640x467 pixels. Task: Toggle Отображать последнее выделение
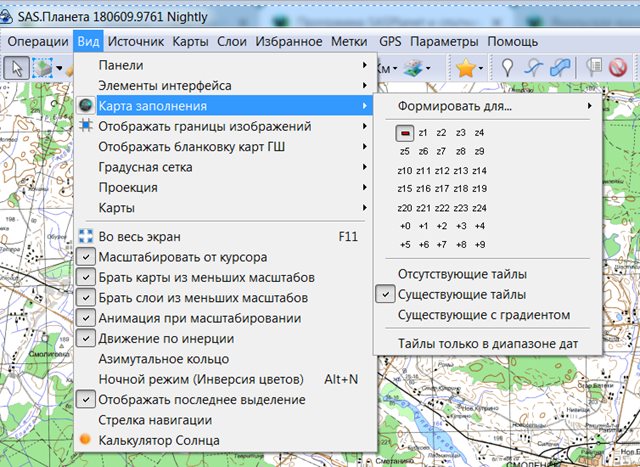[86, 400]
